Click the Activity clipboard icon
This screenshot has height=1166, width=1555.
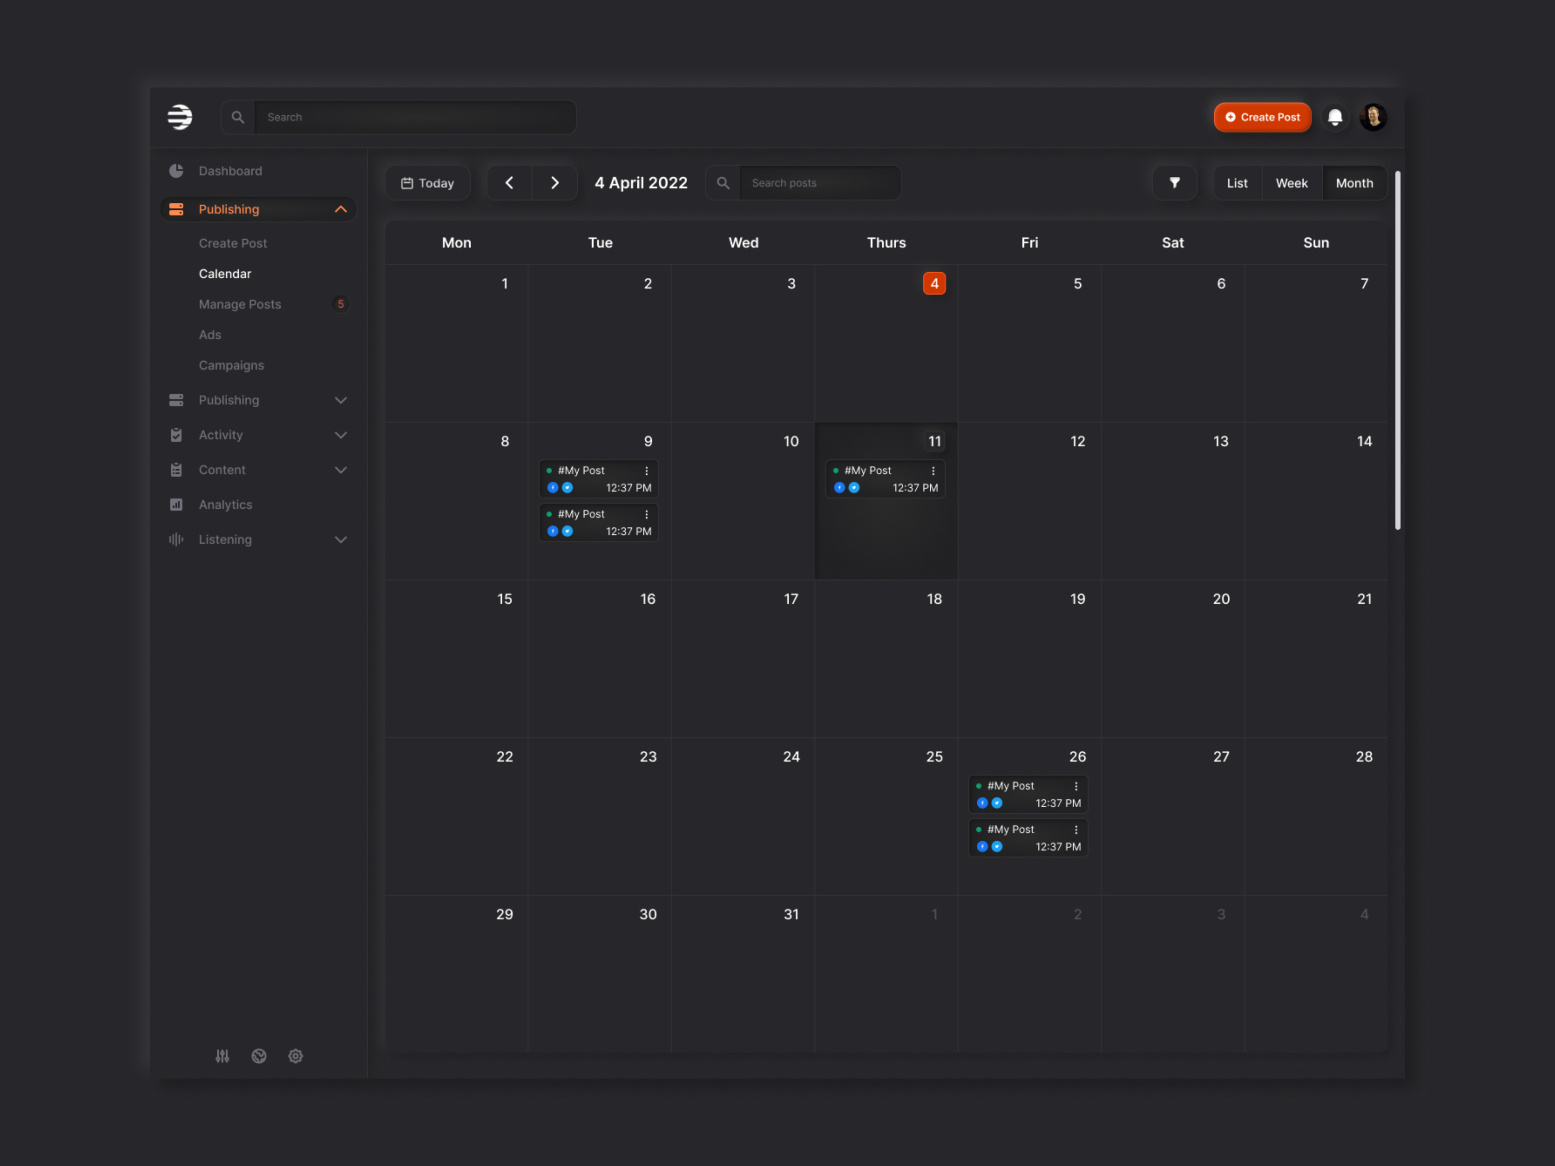pos(176,434)
